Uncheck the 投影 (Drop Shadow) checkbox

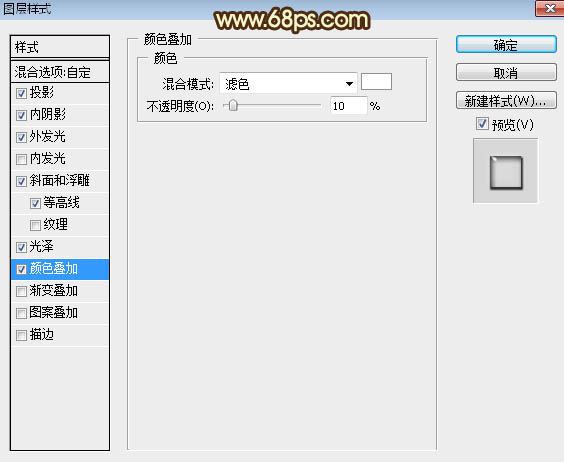[21, 94]
